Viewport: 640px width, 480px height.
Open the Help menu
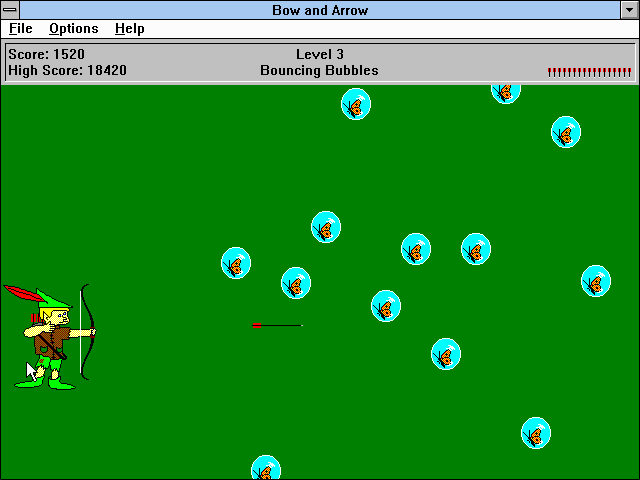click(129, 29)
